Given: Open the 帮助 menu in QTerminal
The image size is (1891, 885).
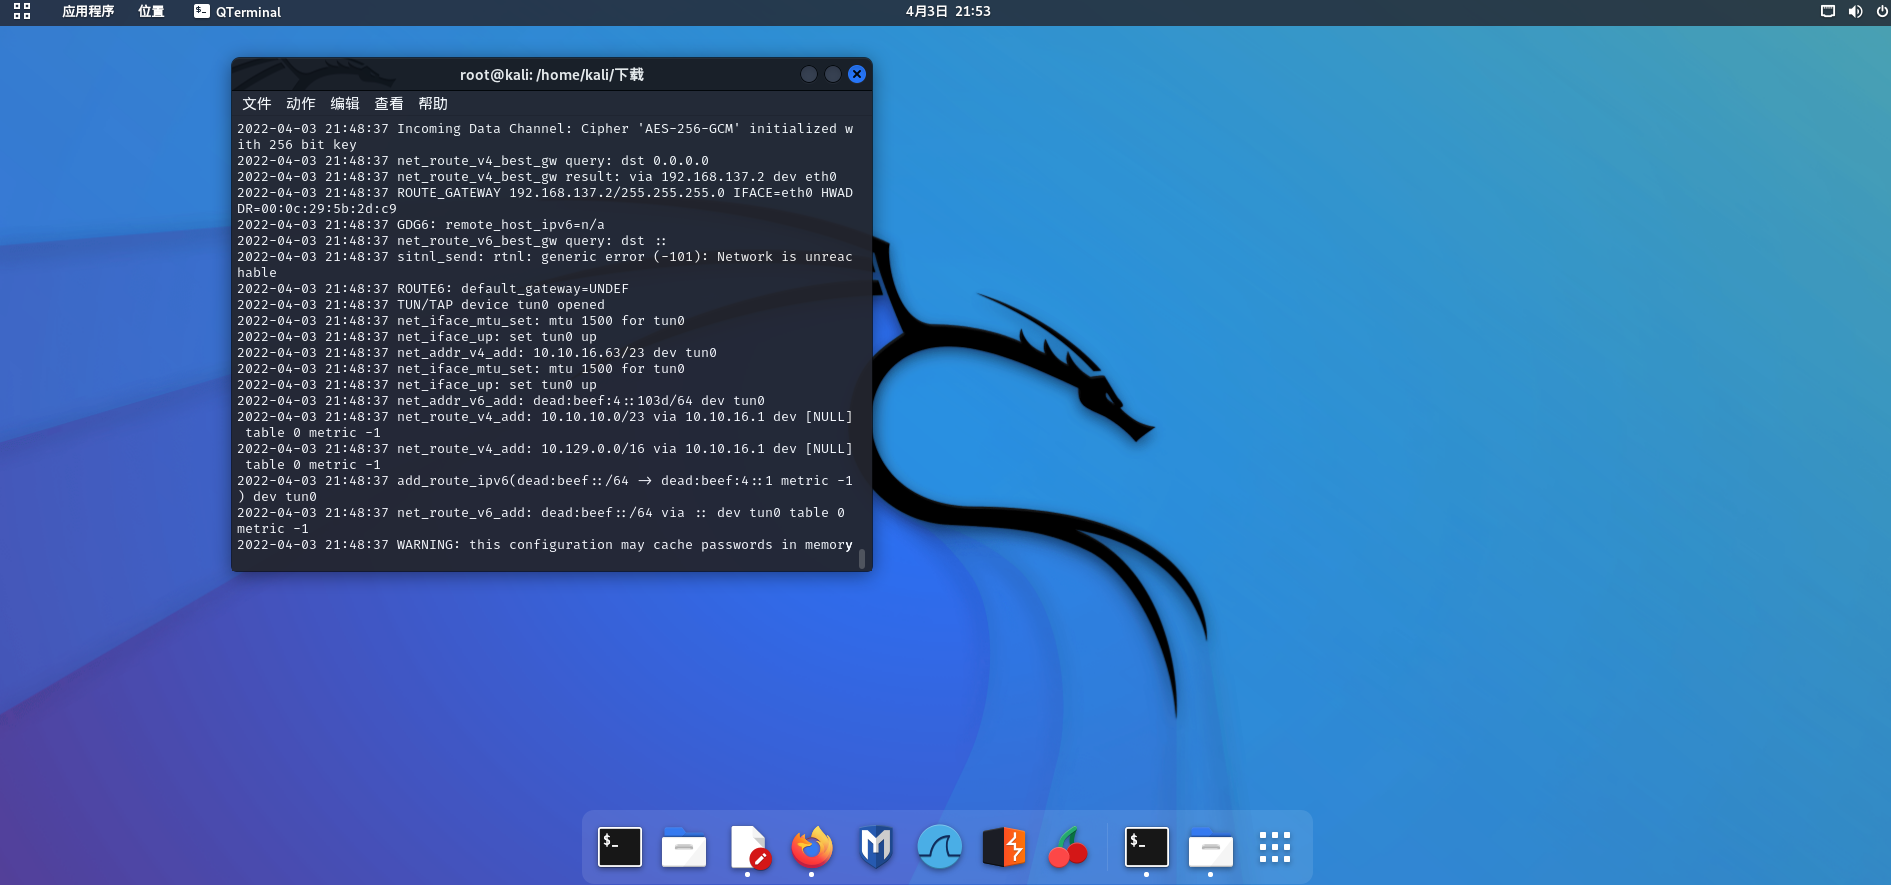Looking at the screenshot, I should 433,104.
